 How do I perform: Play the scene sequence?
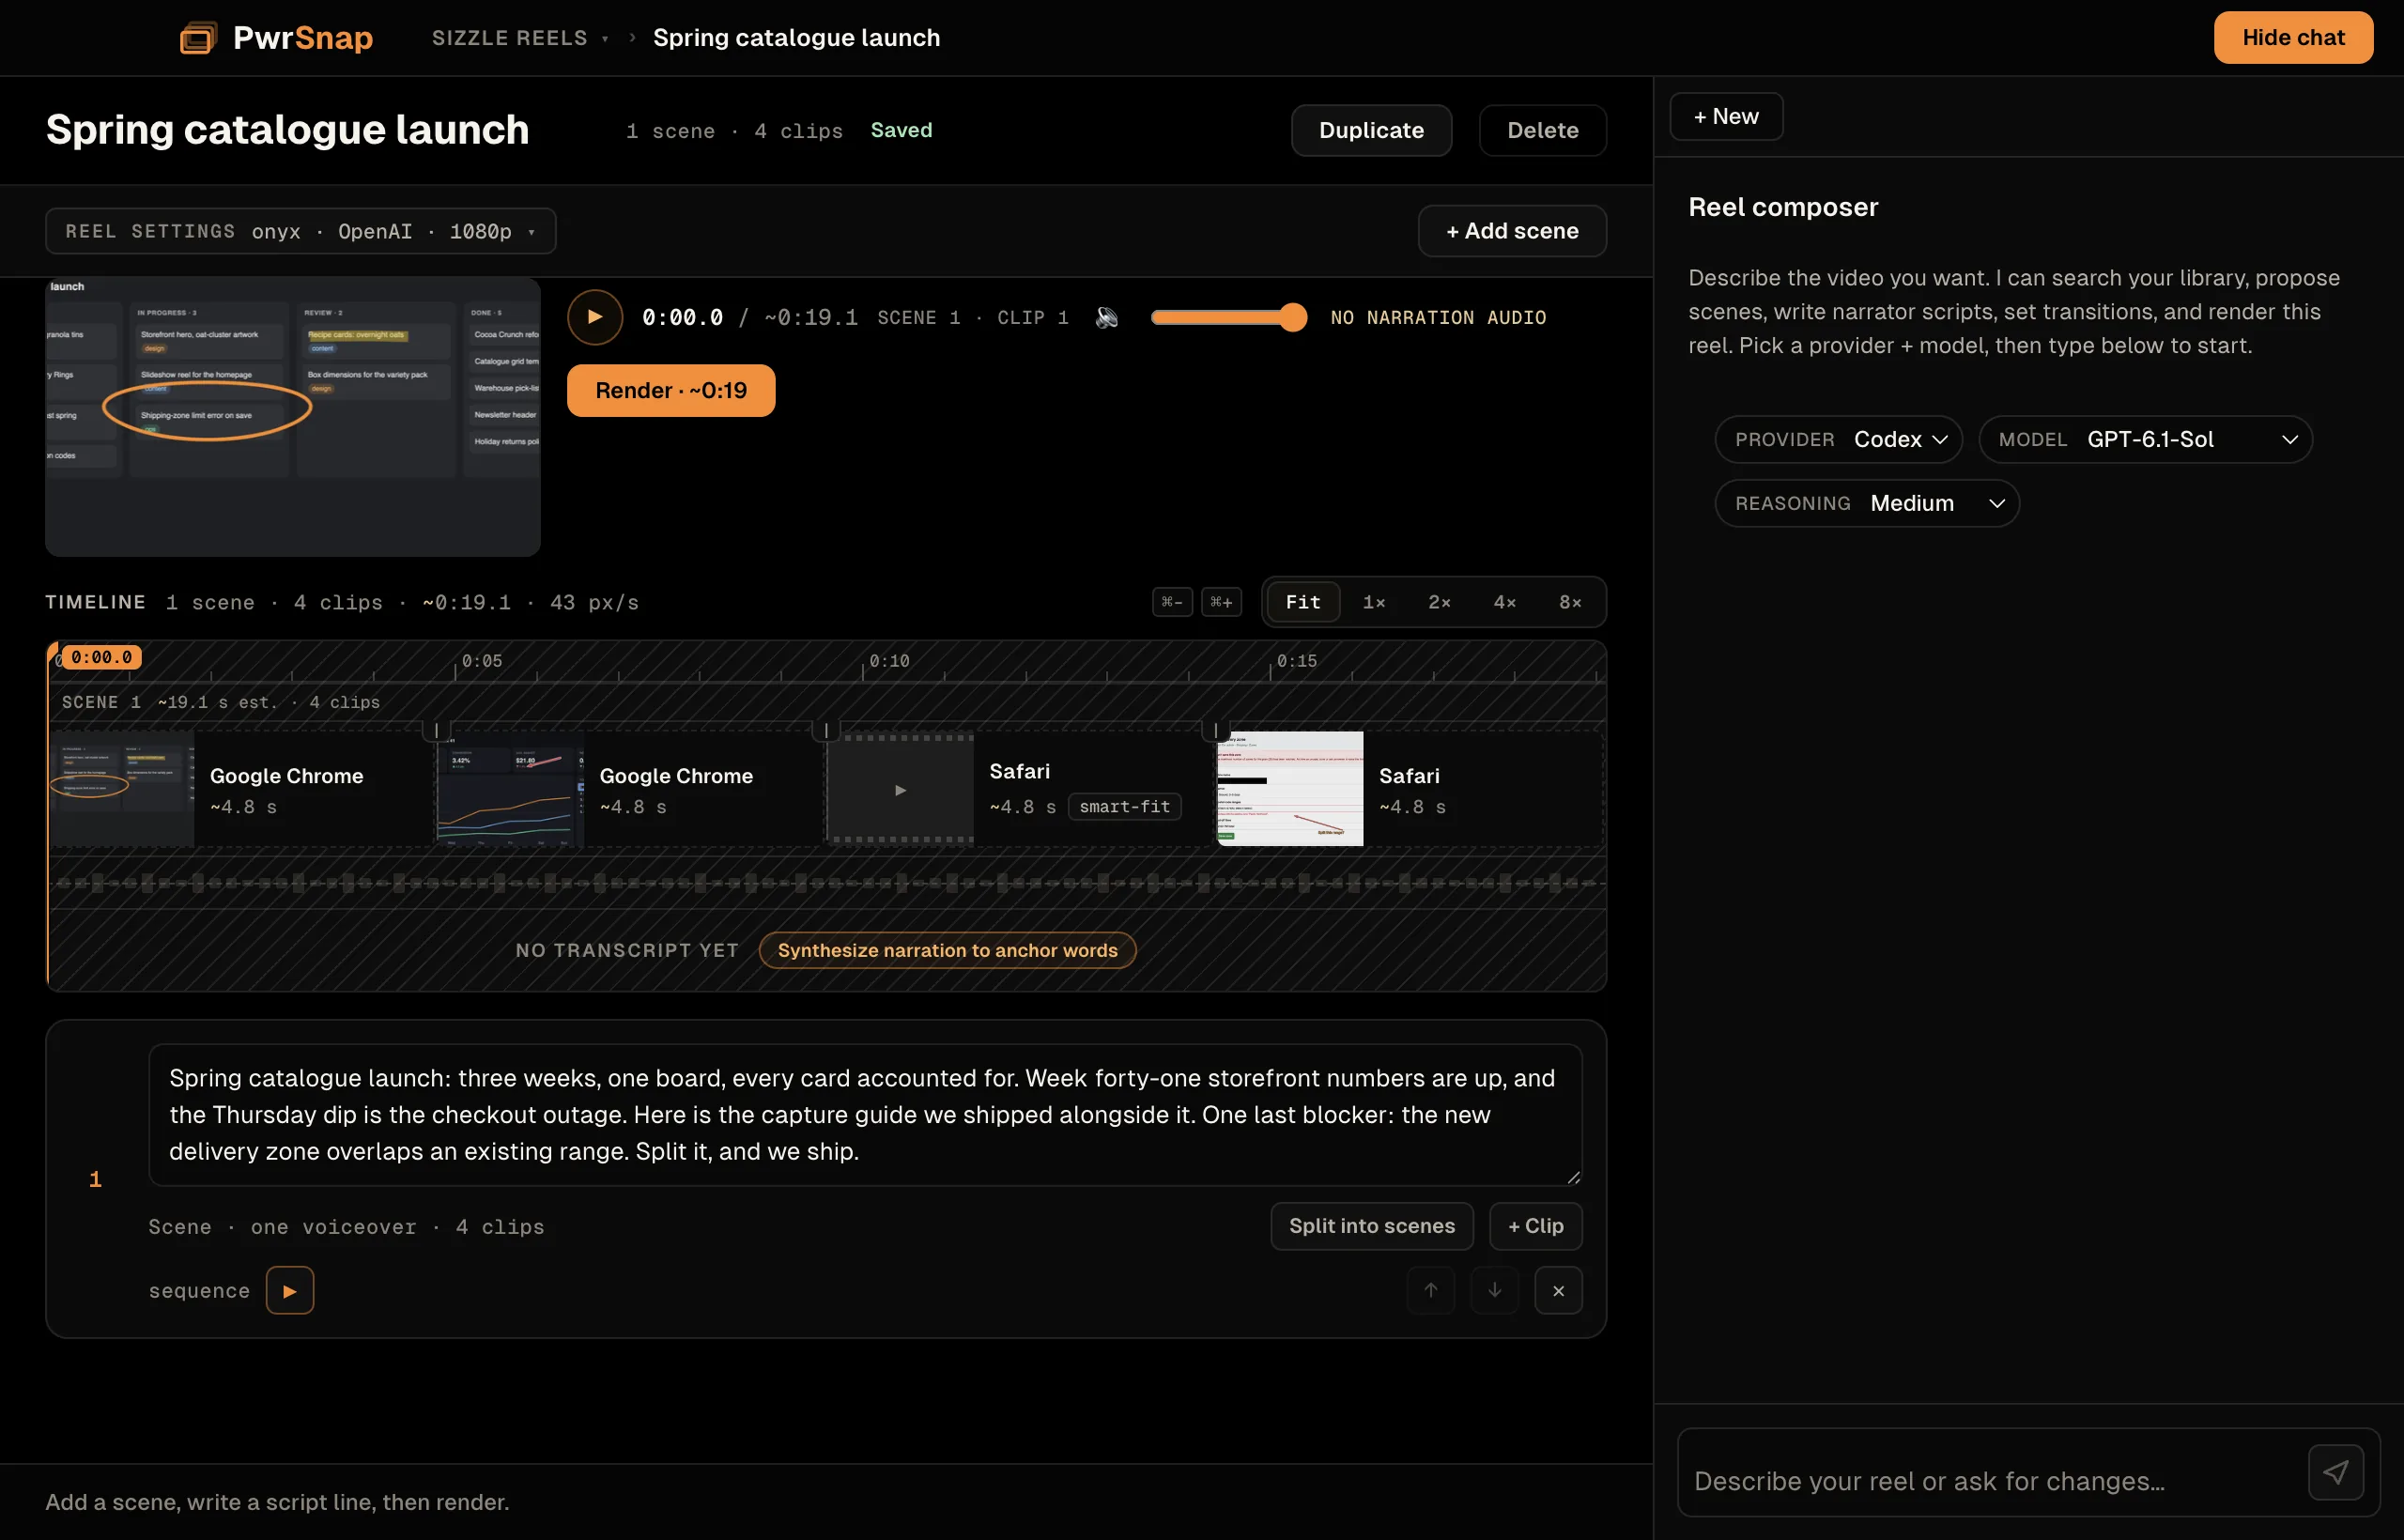point(290,1290)
